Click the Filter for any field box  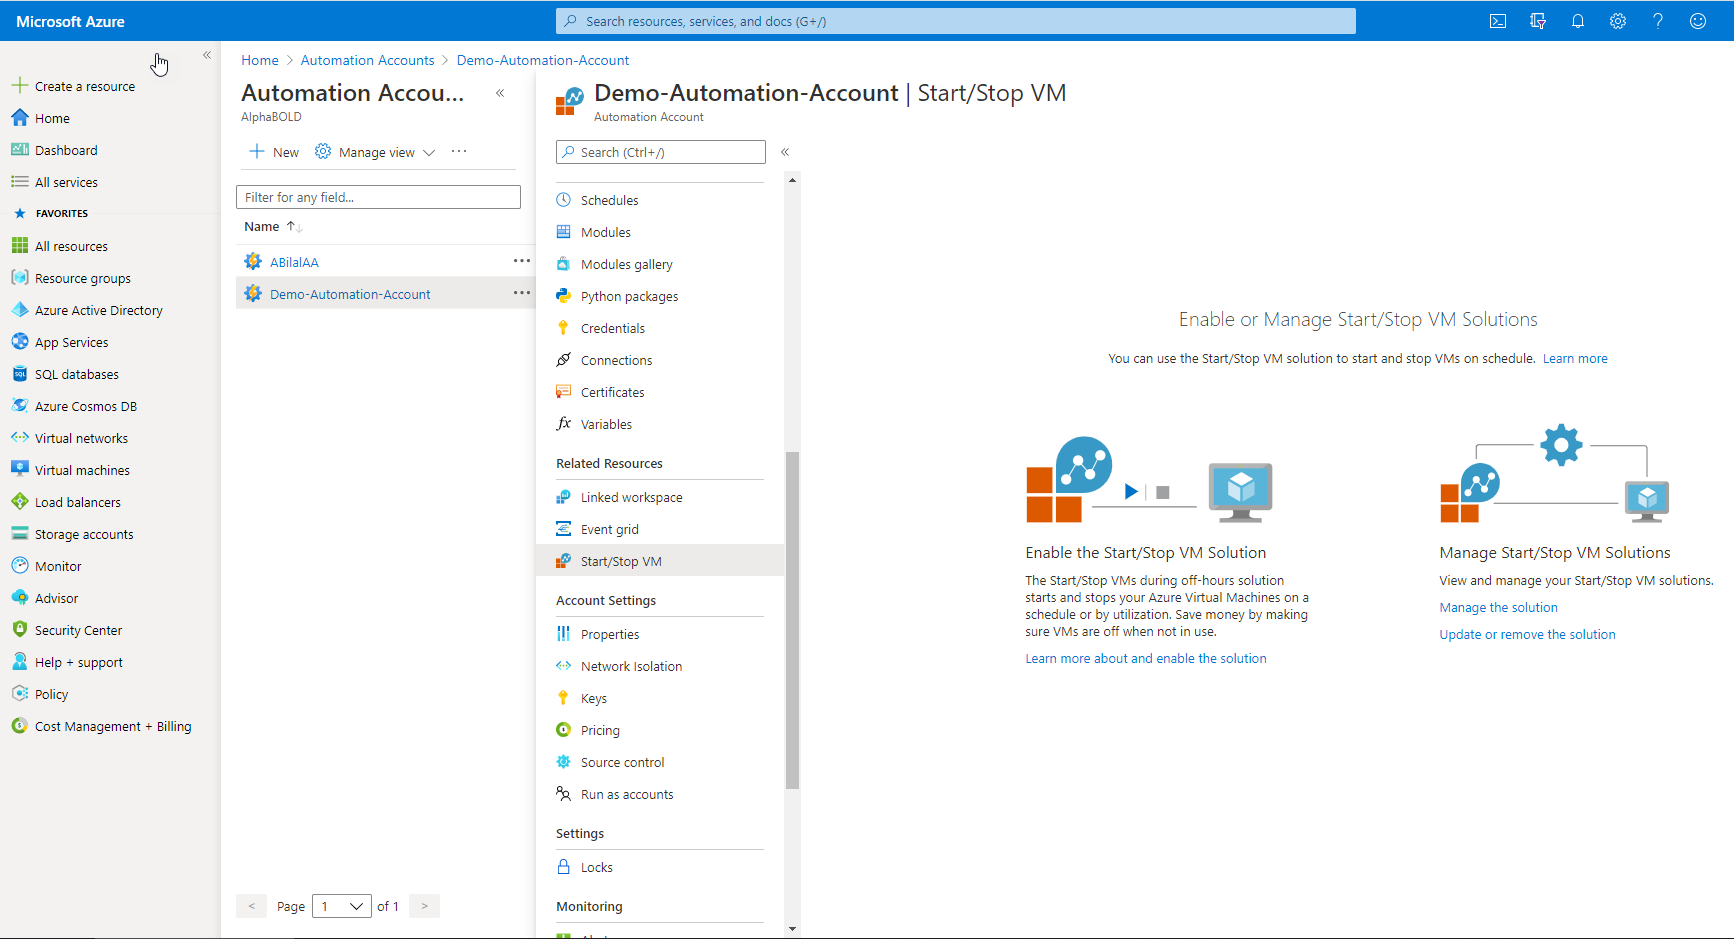coord(378,197)
